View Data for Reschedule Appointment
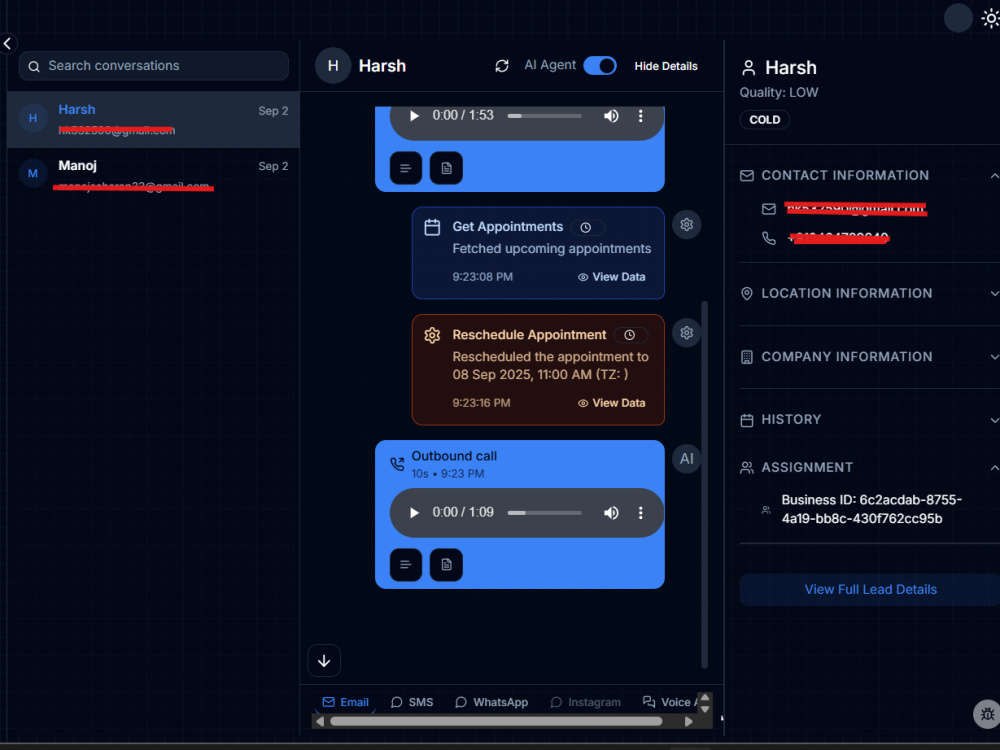Screen dimensions: 1000x750 [612, 403]
